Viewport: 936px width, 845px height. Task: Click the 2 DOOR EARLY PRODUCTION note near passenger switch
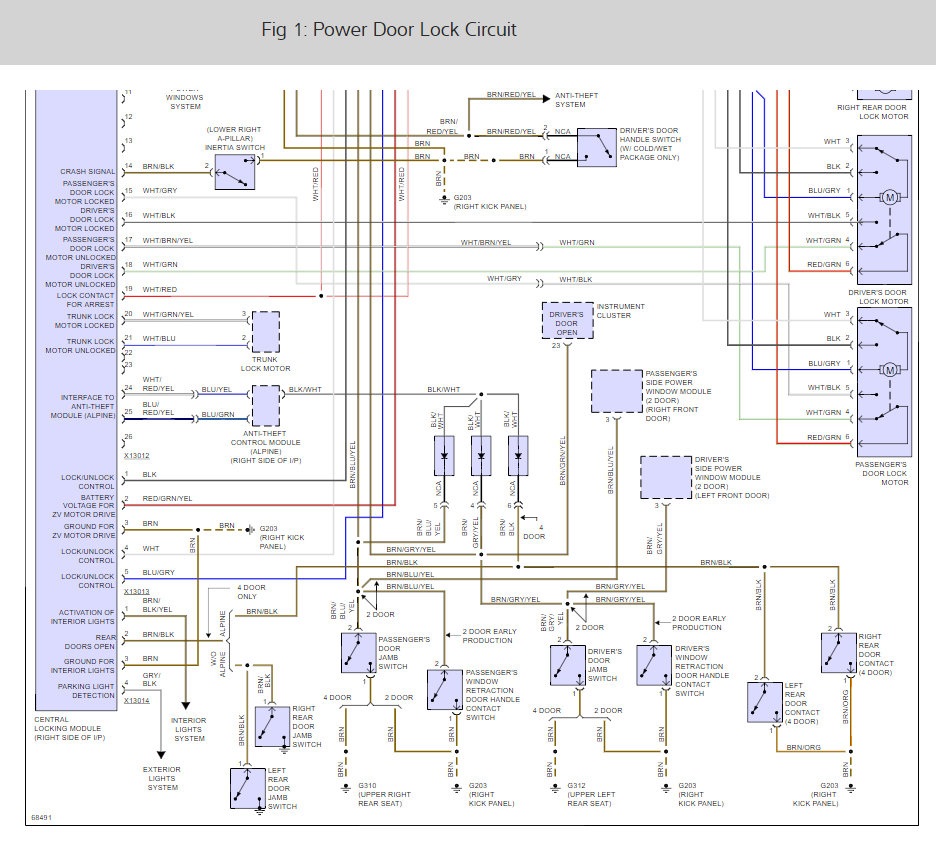[489, 636]
